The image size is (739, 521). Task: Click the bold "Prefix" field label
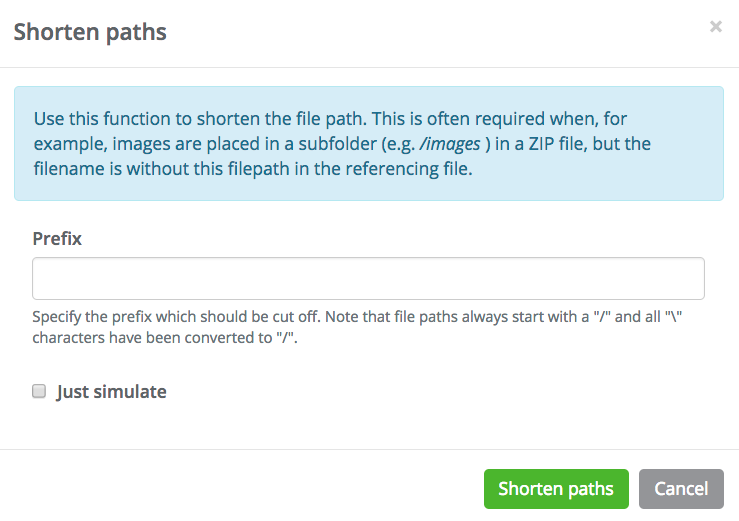pyautogui.click(x=57, y=239)
